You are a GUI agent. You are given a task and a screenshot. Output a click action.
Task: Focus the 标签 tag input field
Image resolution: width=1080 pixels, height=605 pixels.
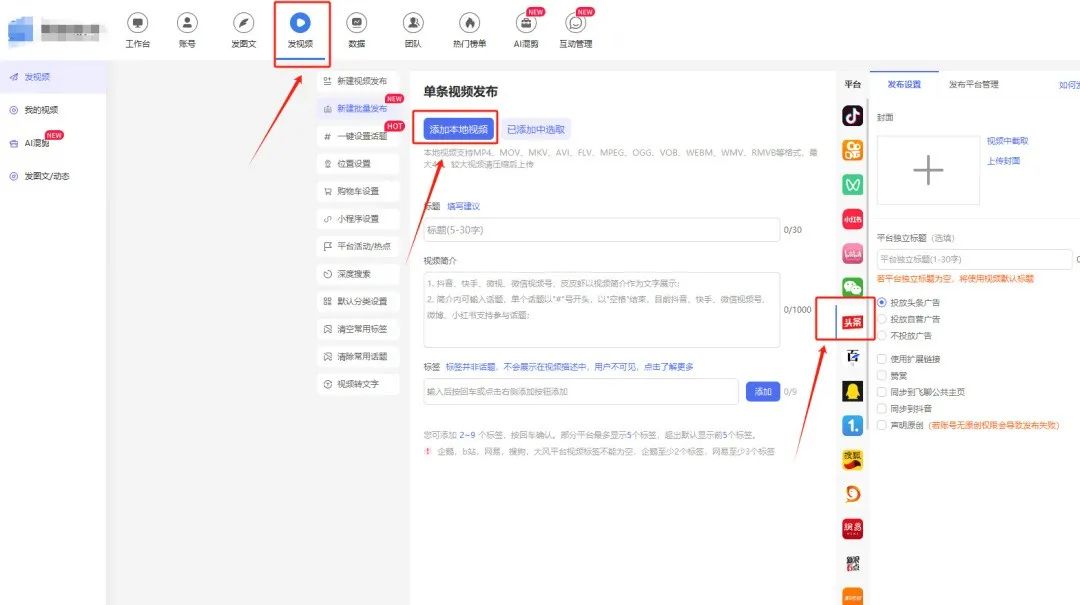[x=581, y=391]
